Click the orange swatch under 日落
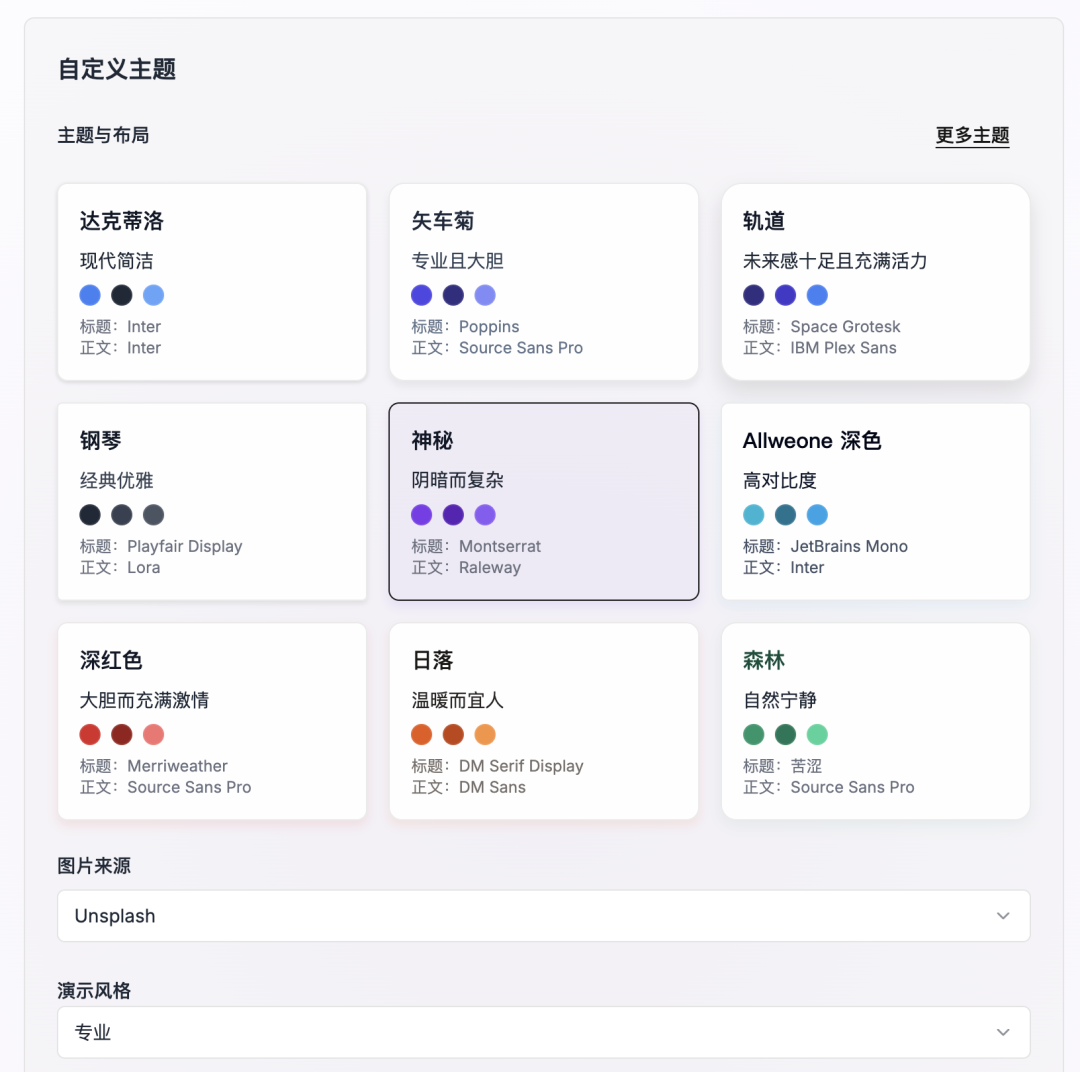 coord(421,734)
